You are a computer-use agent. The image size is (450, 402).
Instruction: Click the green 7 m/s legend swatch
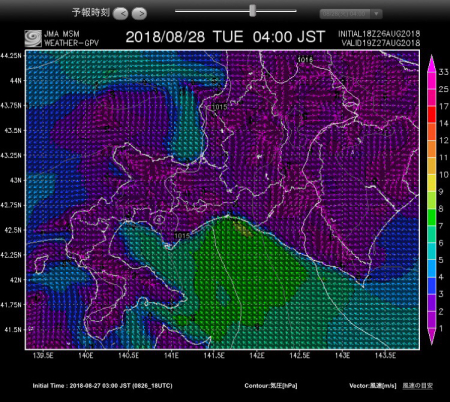432,217
